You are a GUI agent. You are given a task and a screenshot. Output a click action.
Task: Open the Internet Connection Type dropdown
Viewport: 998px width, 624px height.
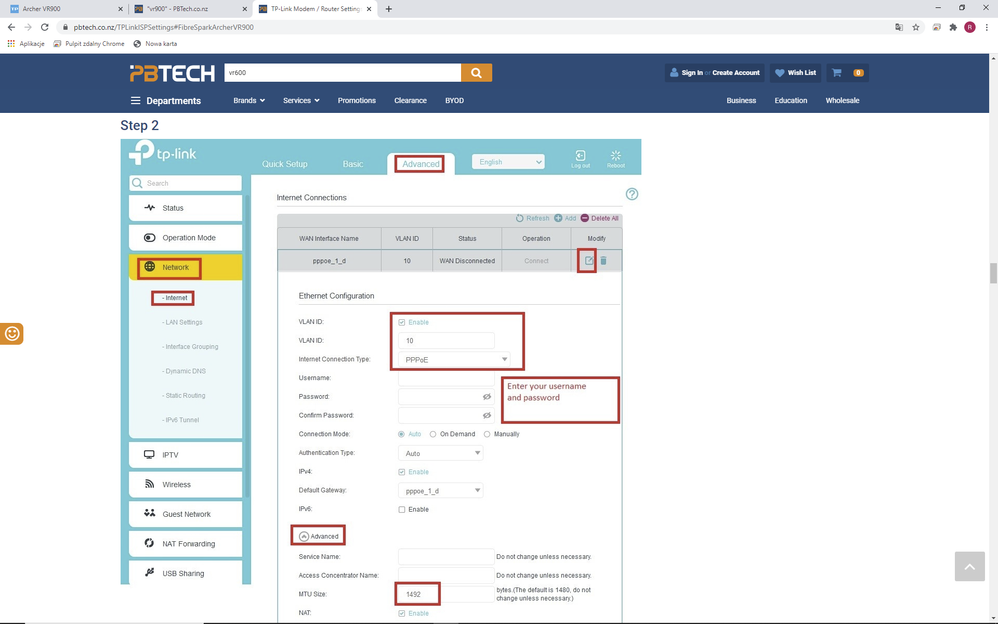(455, 359)
